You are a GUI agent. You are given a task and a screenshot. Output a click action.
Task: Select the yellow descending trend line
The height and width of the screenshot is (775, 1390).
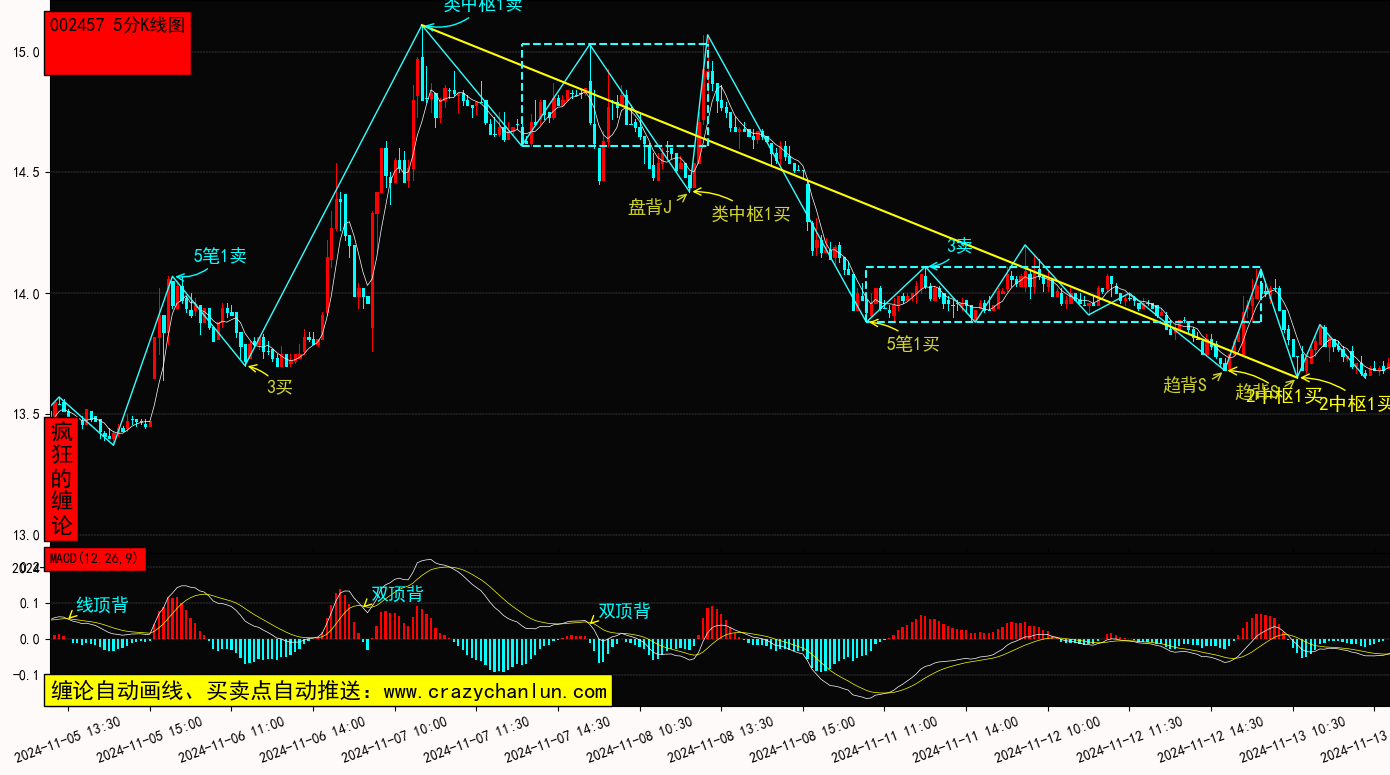(x=860, y=202)
